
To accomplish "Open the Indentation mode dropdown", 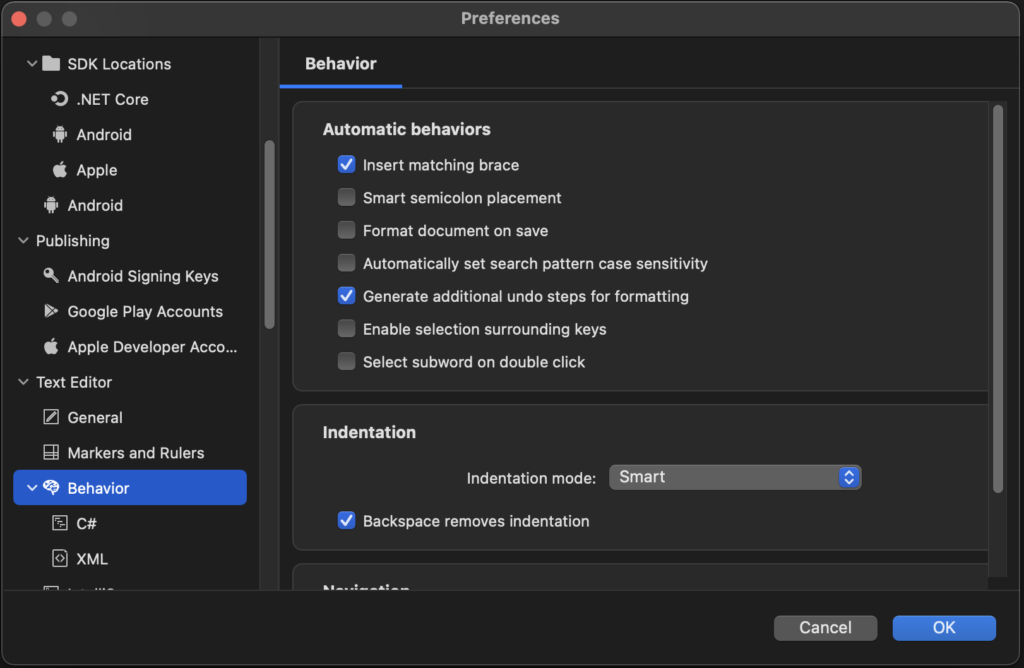I will pos(735,477).
